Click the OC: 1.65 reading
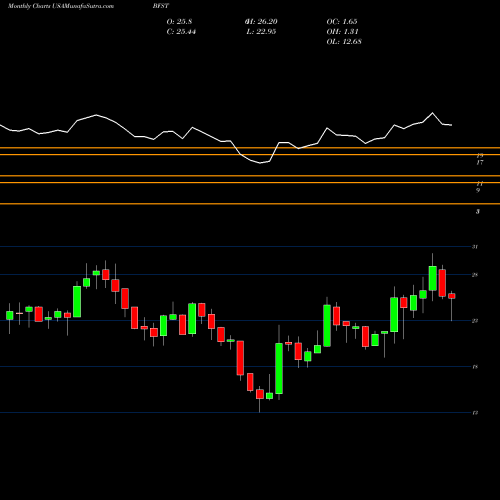This screenshot has height=500, width=500. coord(342,22)
